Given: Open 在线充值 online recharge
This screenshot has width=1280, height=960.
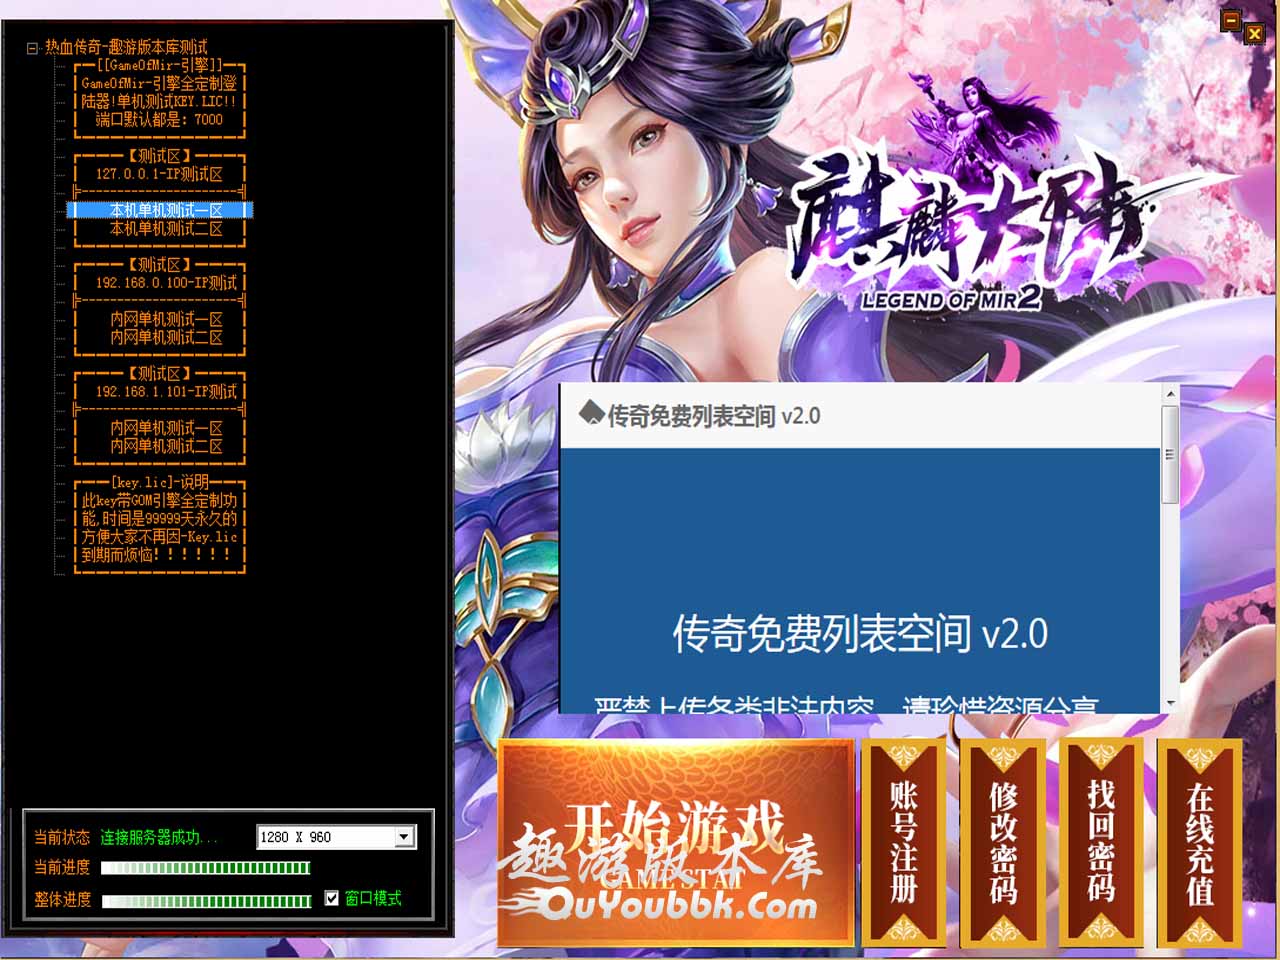Looking at the screenshot, I should tap(1199, 843).
